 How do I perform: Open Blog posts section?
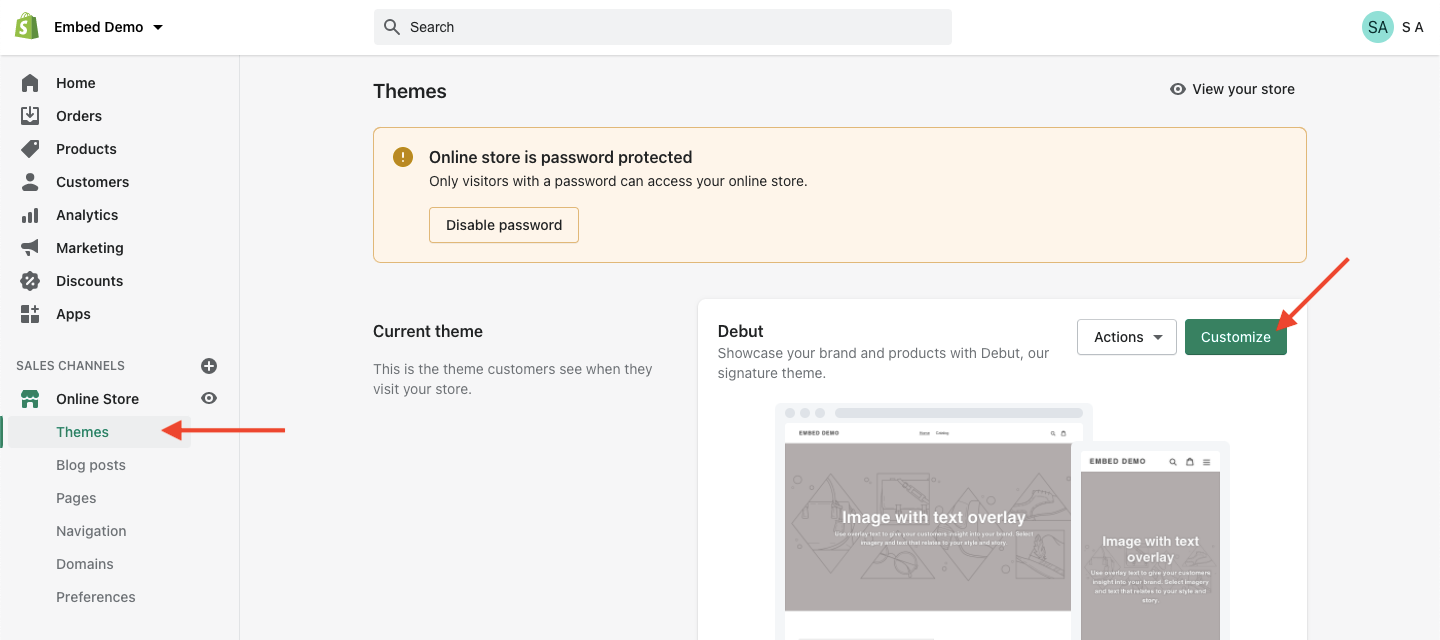91,465
